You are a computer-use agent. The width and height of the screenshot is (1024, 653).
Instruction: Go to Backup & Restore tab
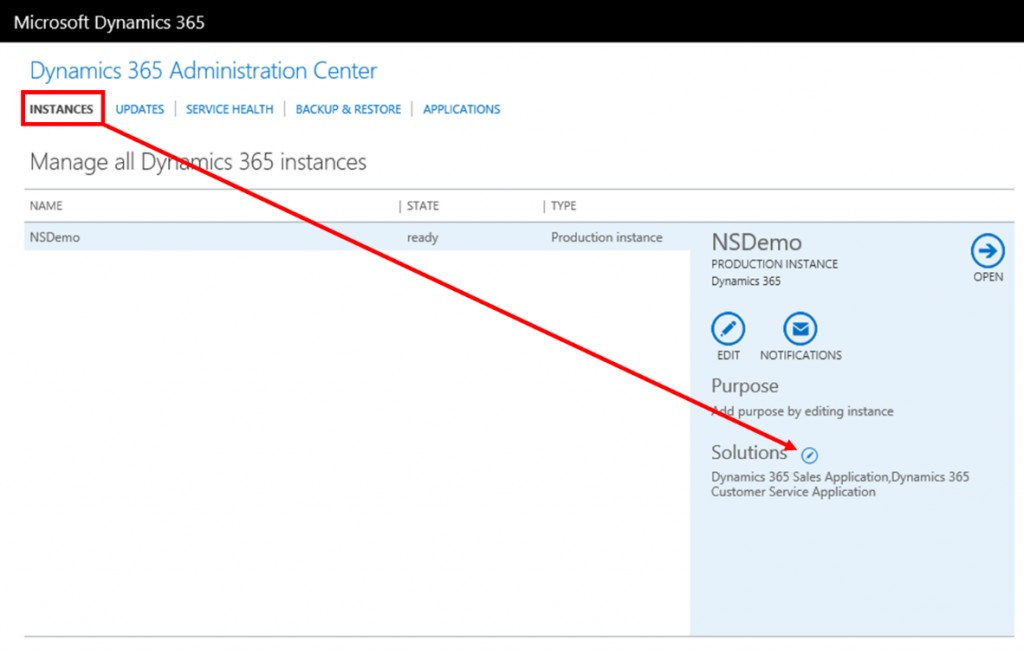(348, 109)
